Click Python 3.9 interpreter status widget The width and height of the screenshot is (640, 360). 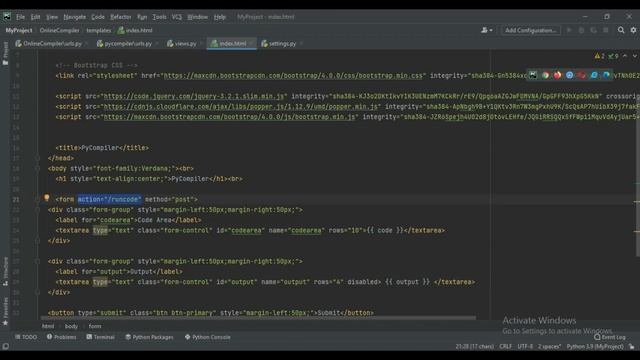click(x=595, y=347)
